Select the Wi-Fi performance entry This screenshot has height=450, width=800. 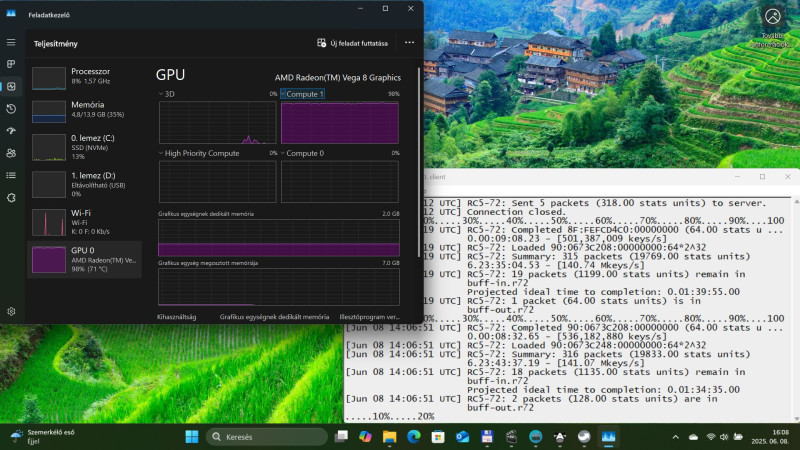[x=85, y=222]
